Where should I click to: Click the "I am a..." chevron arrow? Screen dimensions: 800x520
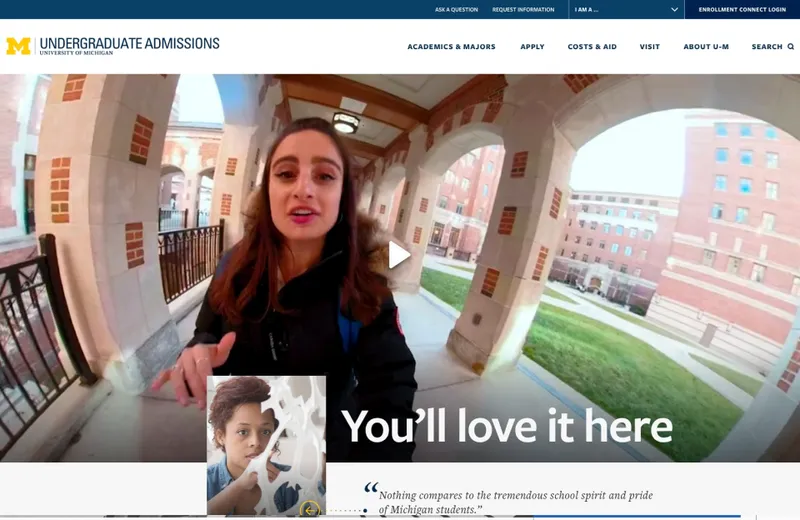click(x=674, y=10)
